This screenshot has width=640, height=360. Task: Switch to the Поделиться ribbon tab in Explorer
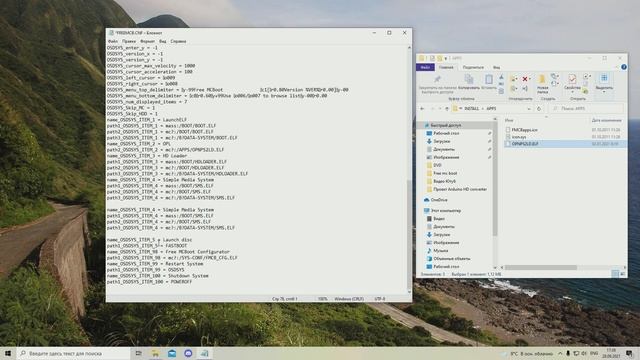[473, 67]
